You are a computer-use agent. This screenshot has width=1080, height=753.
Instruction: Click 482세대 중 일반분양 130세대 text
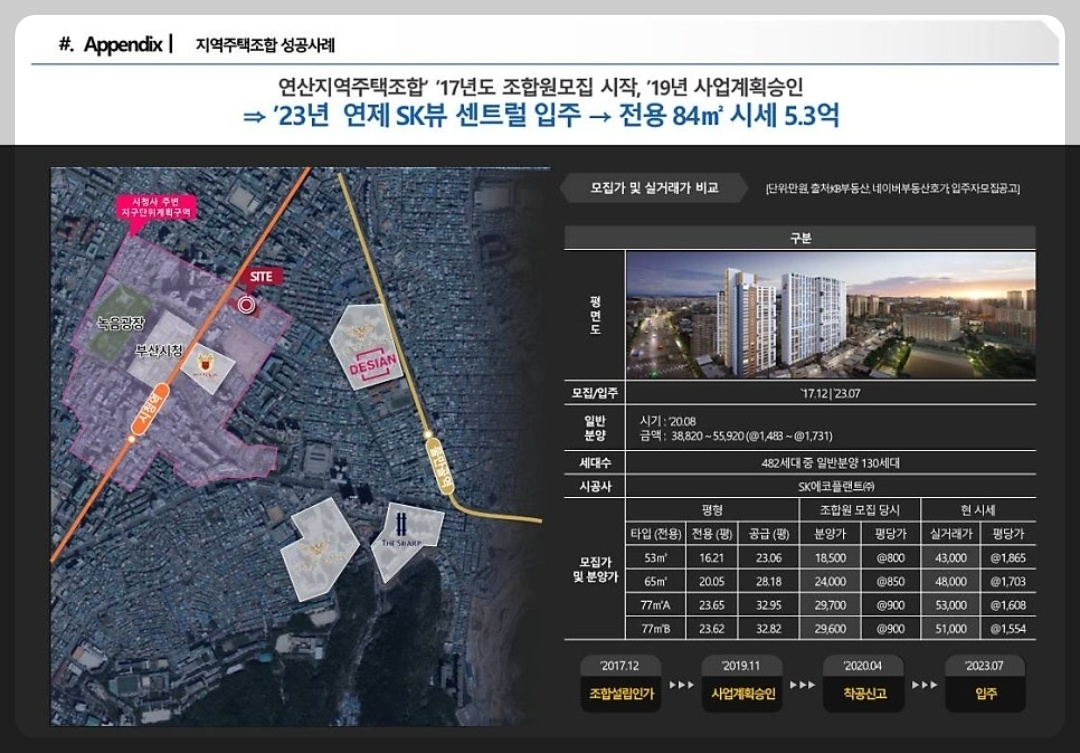830,463
